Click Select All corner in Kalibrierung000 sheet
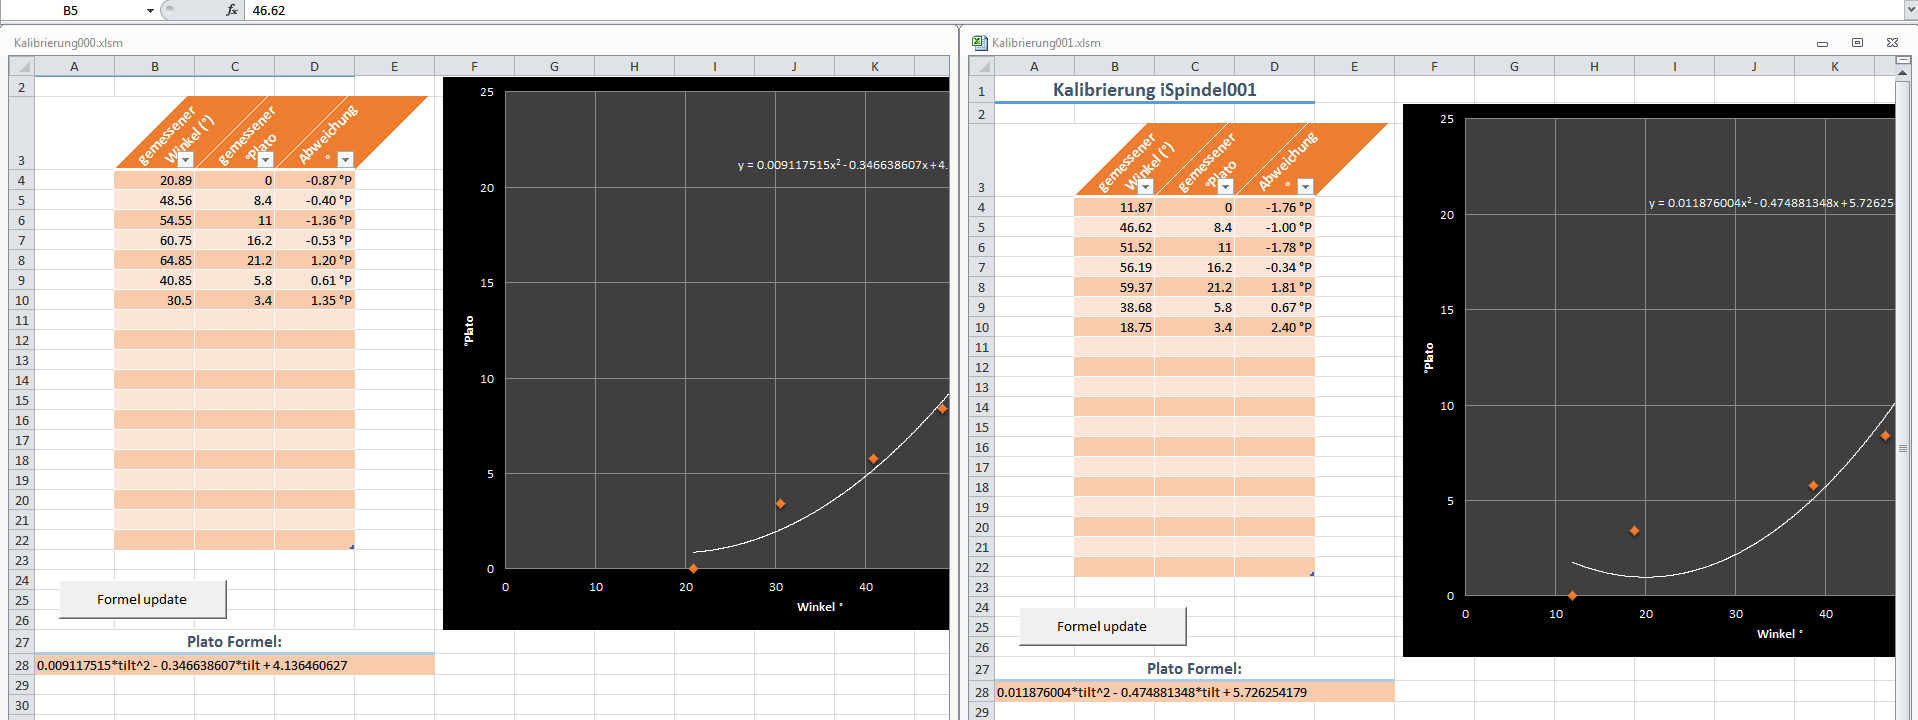This screenshot has height=720, width=1918. click(22, 67)
